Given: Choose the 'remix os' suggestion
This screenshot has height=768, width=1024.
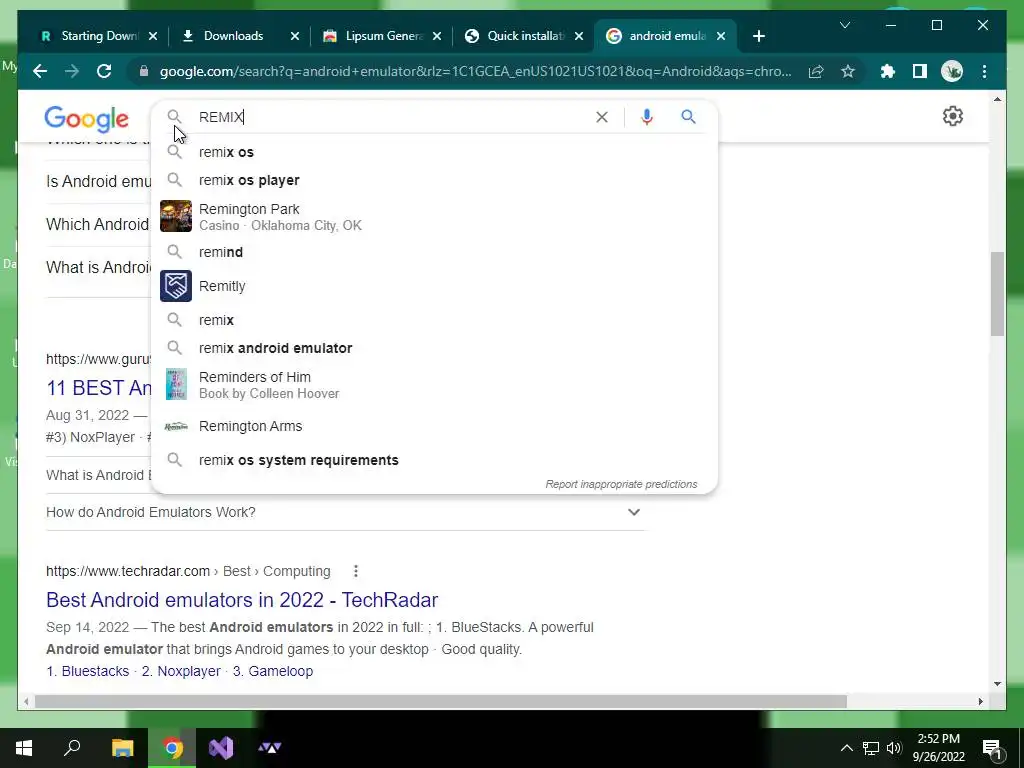Looking at the screenshot, I should coord(434,152).
